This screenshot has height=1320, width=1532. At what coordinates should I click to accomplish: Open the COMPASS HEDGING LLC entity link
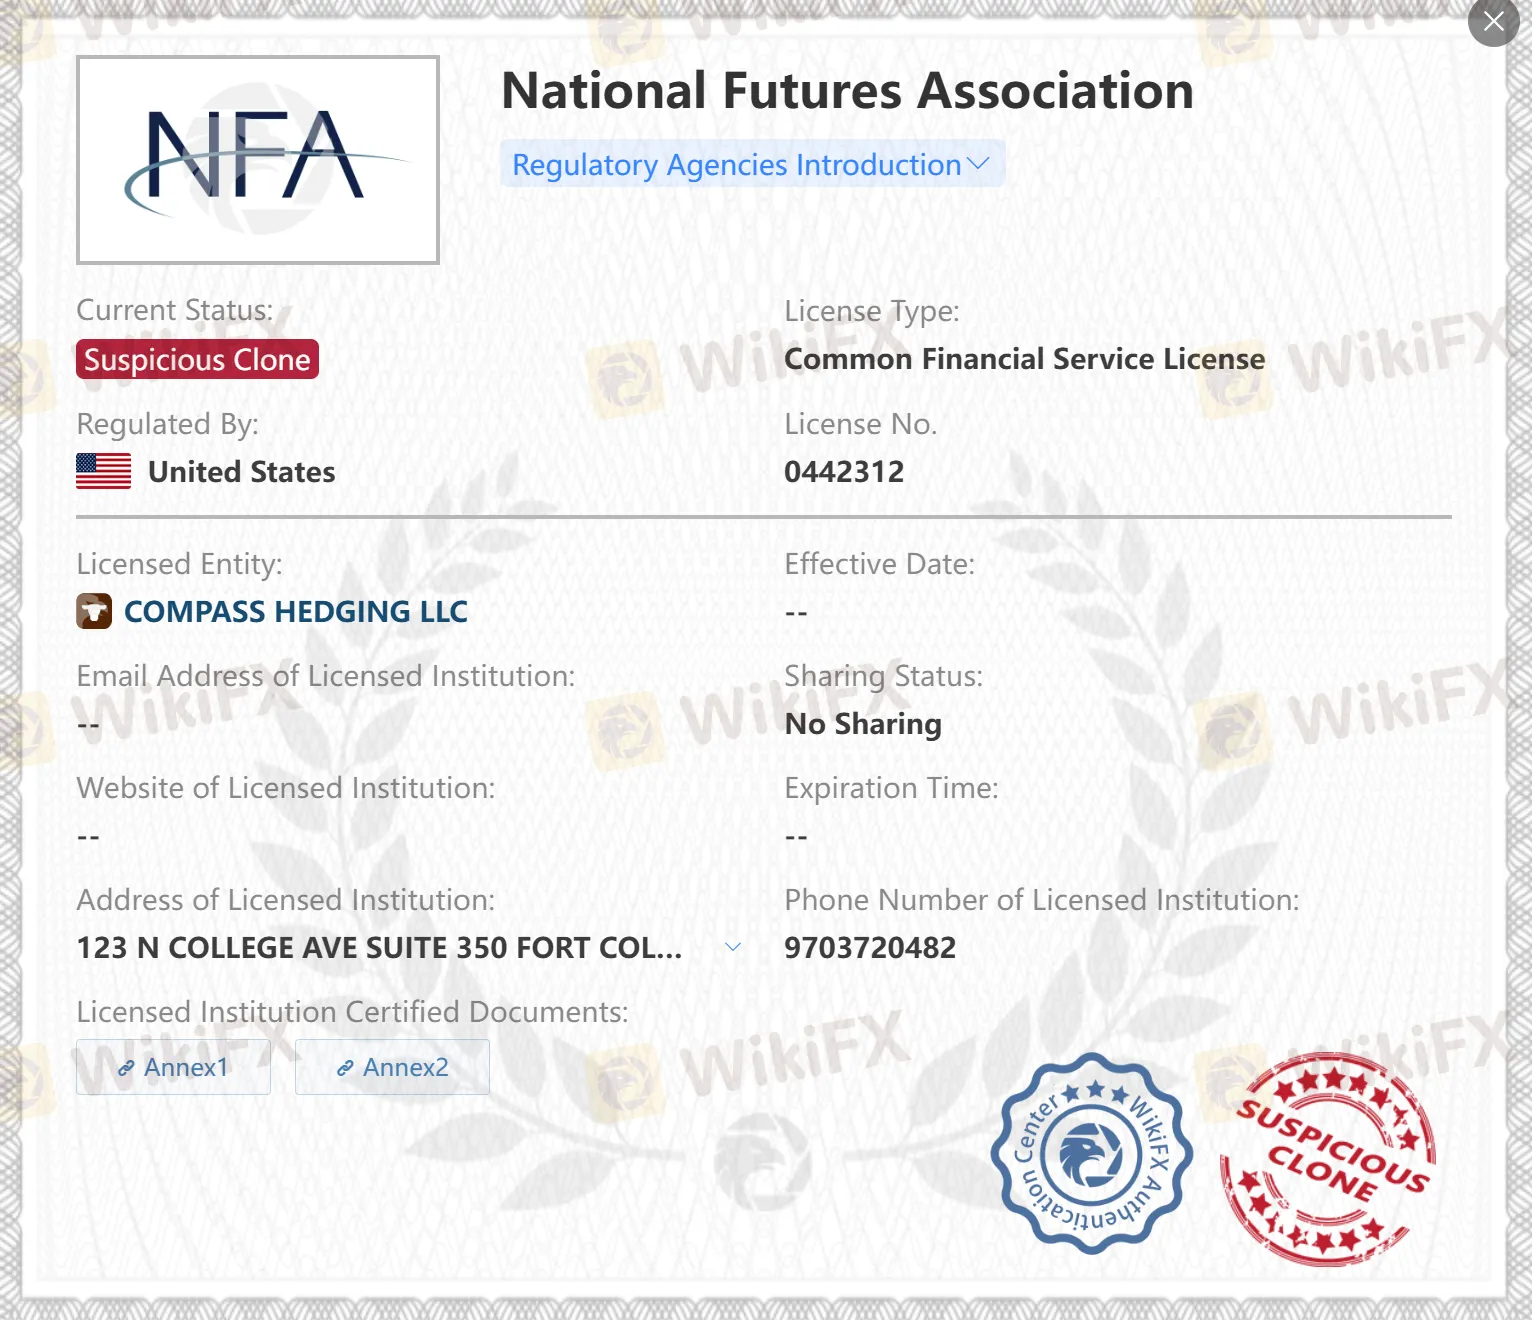[295, 611]
